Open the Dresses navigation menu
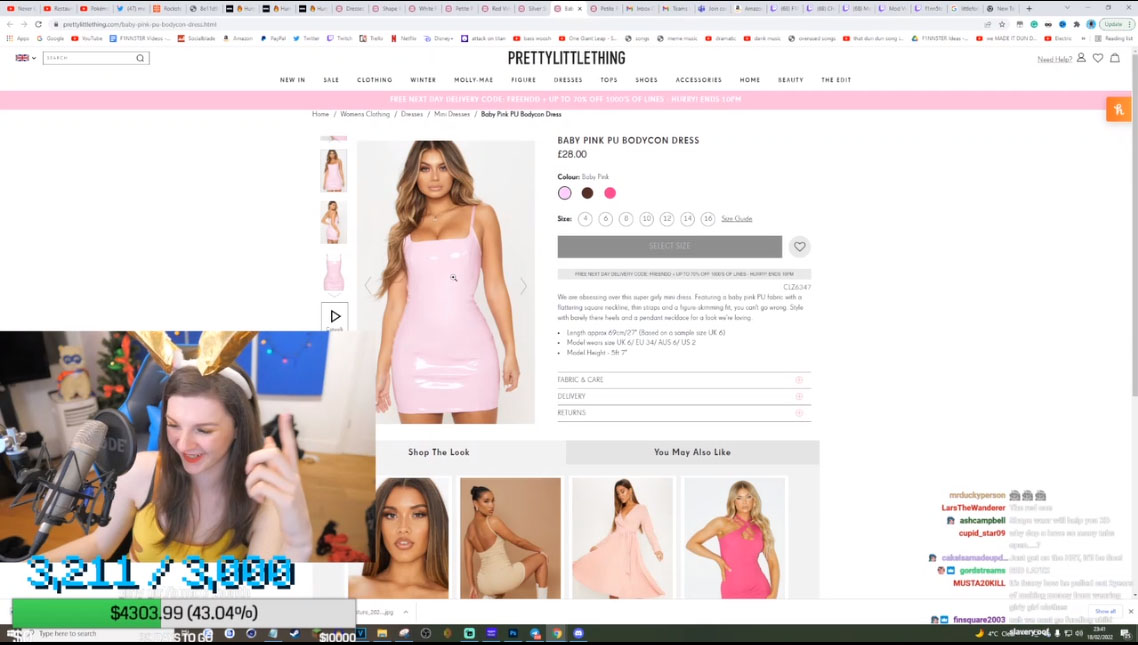1138x645 pixels. coord(568,80)
